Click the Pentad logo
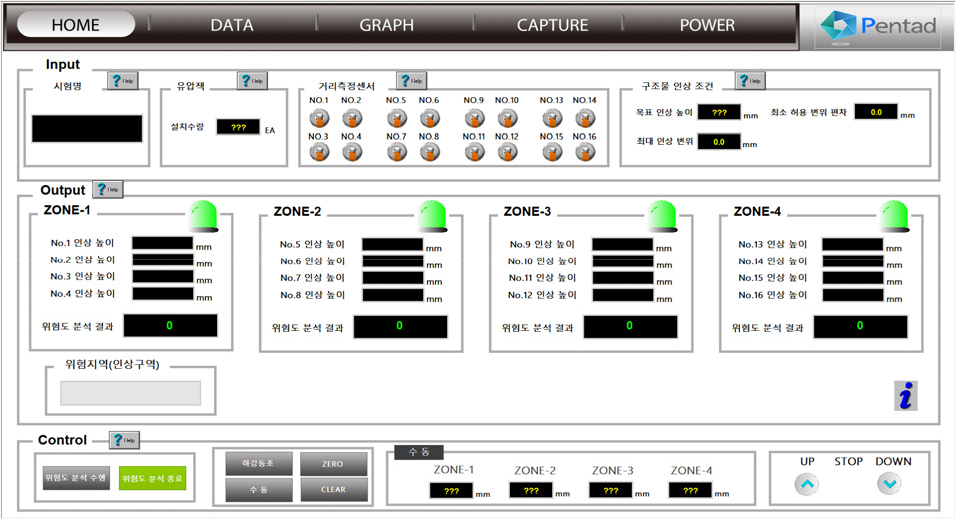This screenshot has width=956, height=519. point(879,26)
